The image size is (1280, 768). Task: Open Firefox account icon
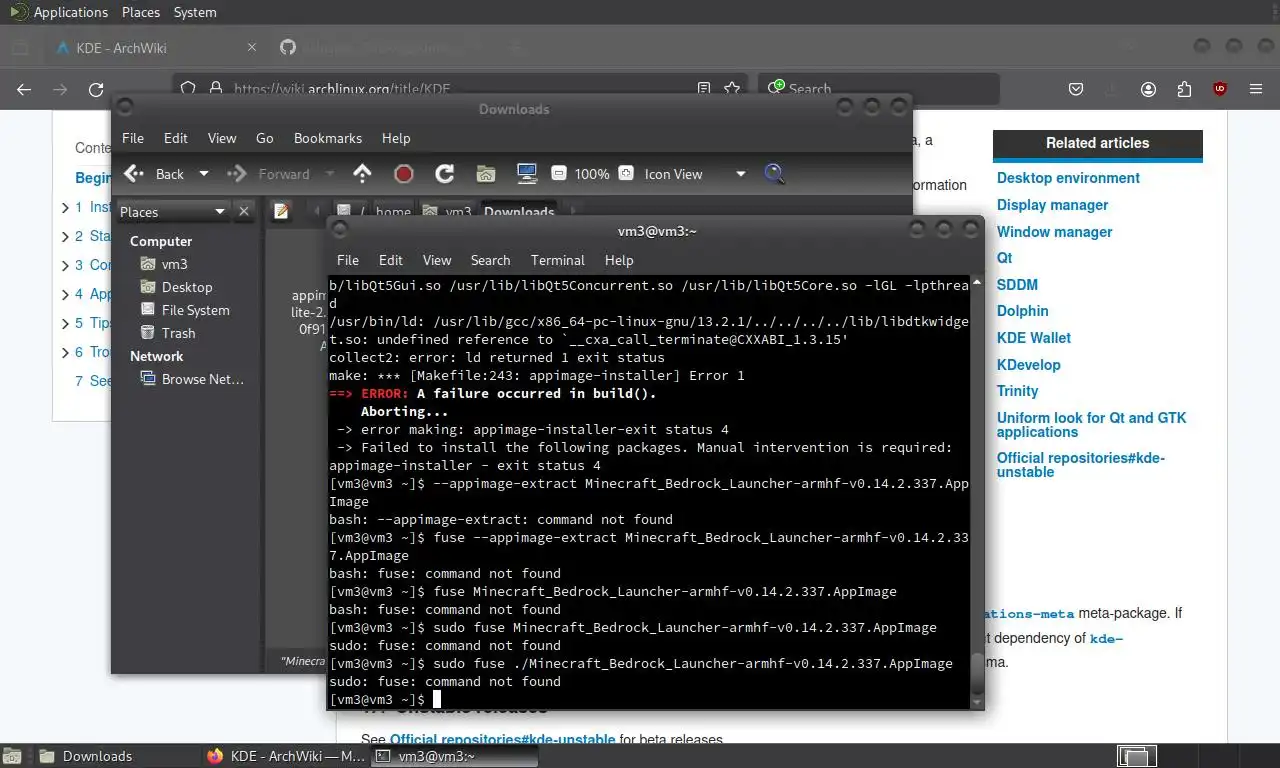point(1148,89)
